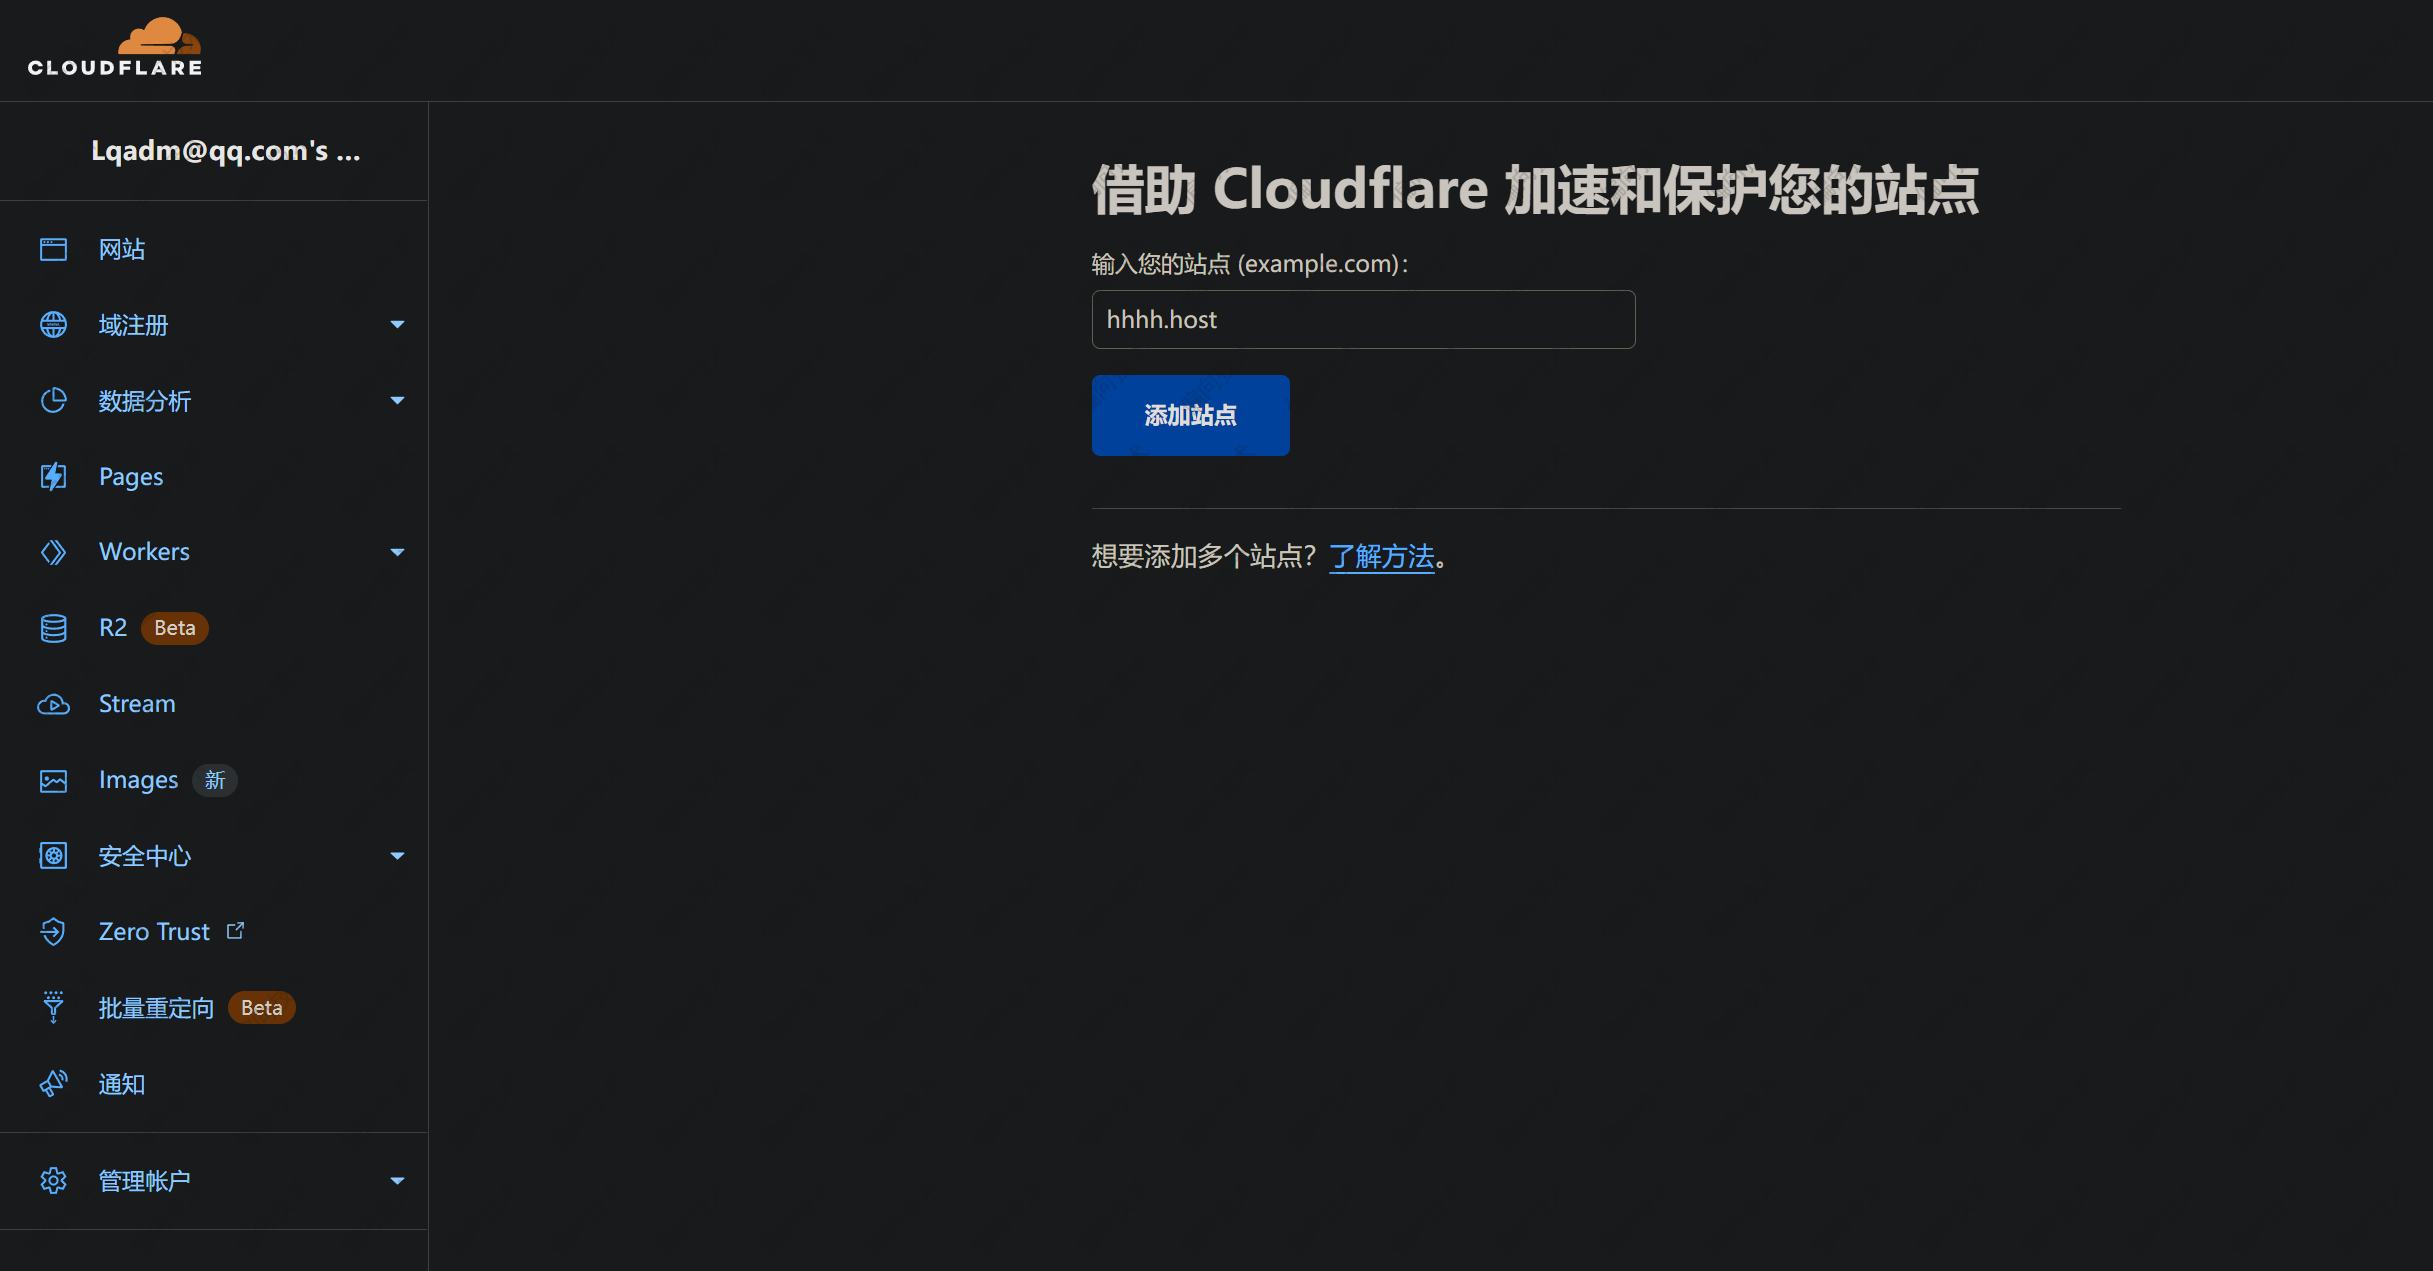Click the Stream cloud play icon
This screenshot has width=2433, height=1271.
point(53,704)
